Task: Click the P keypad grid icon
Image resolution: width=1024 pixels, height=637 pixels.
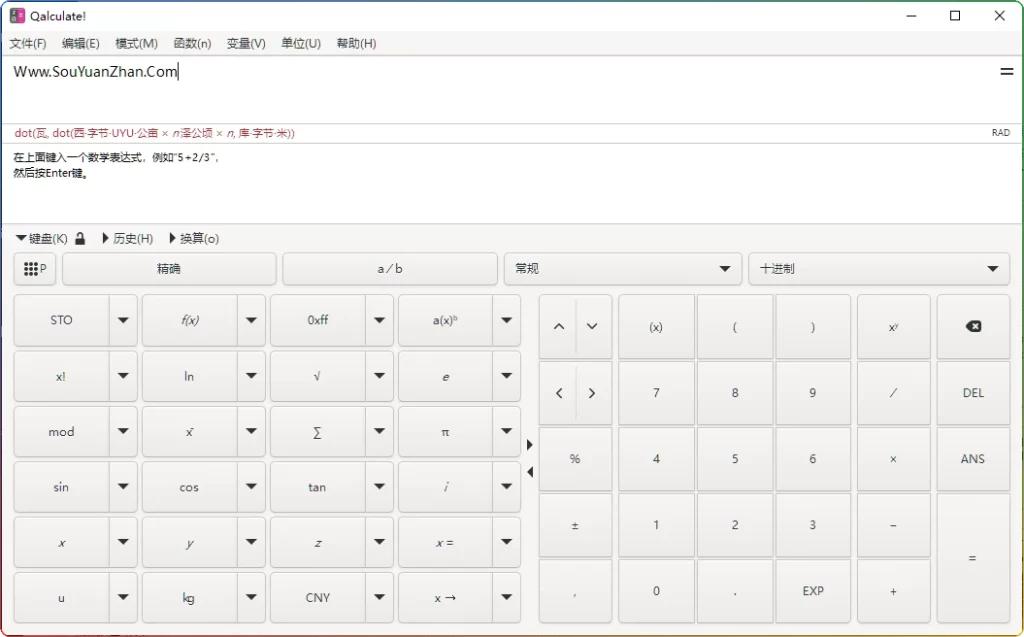Action: [34, 268]
